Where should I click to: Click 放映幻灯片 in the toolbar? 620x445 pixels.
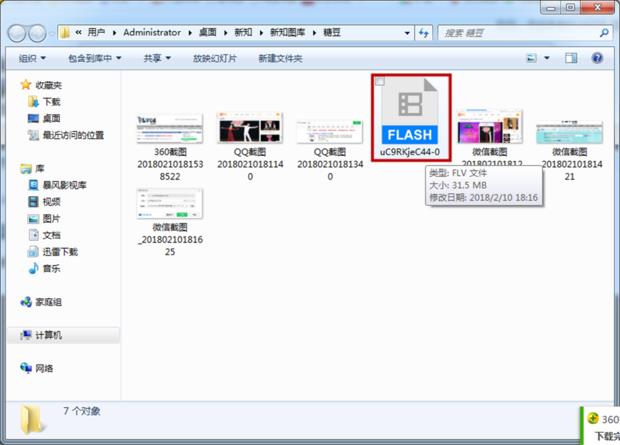click(x=214, y=58)
